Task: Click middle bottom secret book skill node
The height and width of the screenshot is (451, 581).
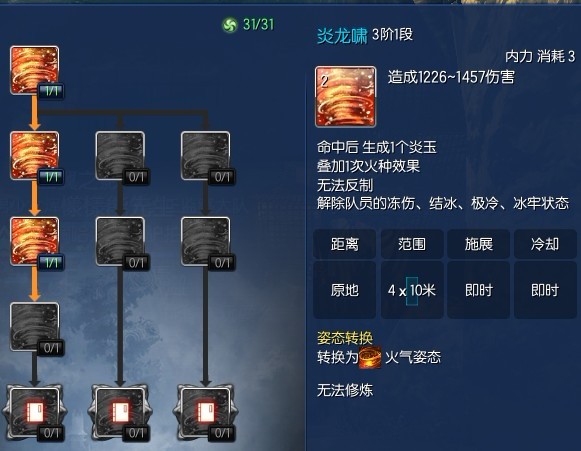Action: pos(120,412)
